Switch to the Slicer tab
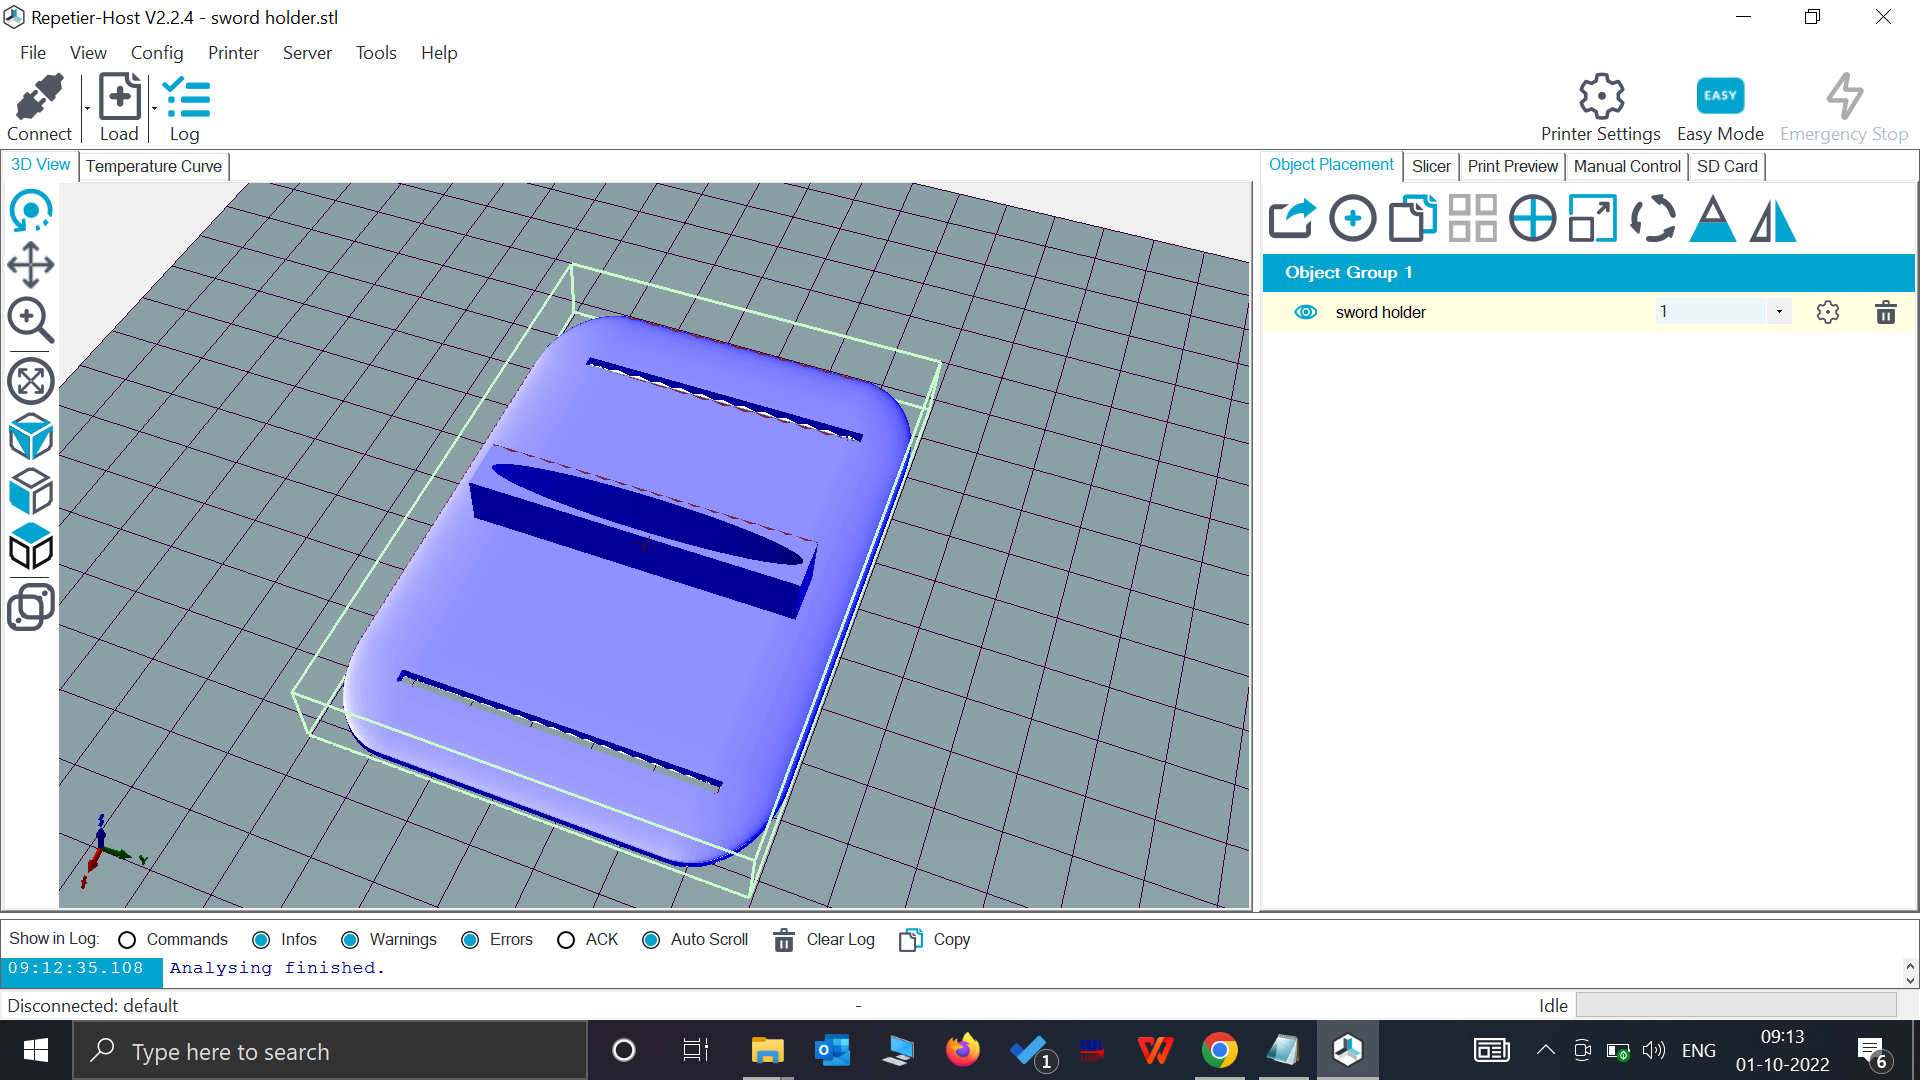This screenshot has width=1920, height=1080. 1431,166
